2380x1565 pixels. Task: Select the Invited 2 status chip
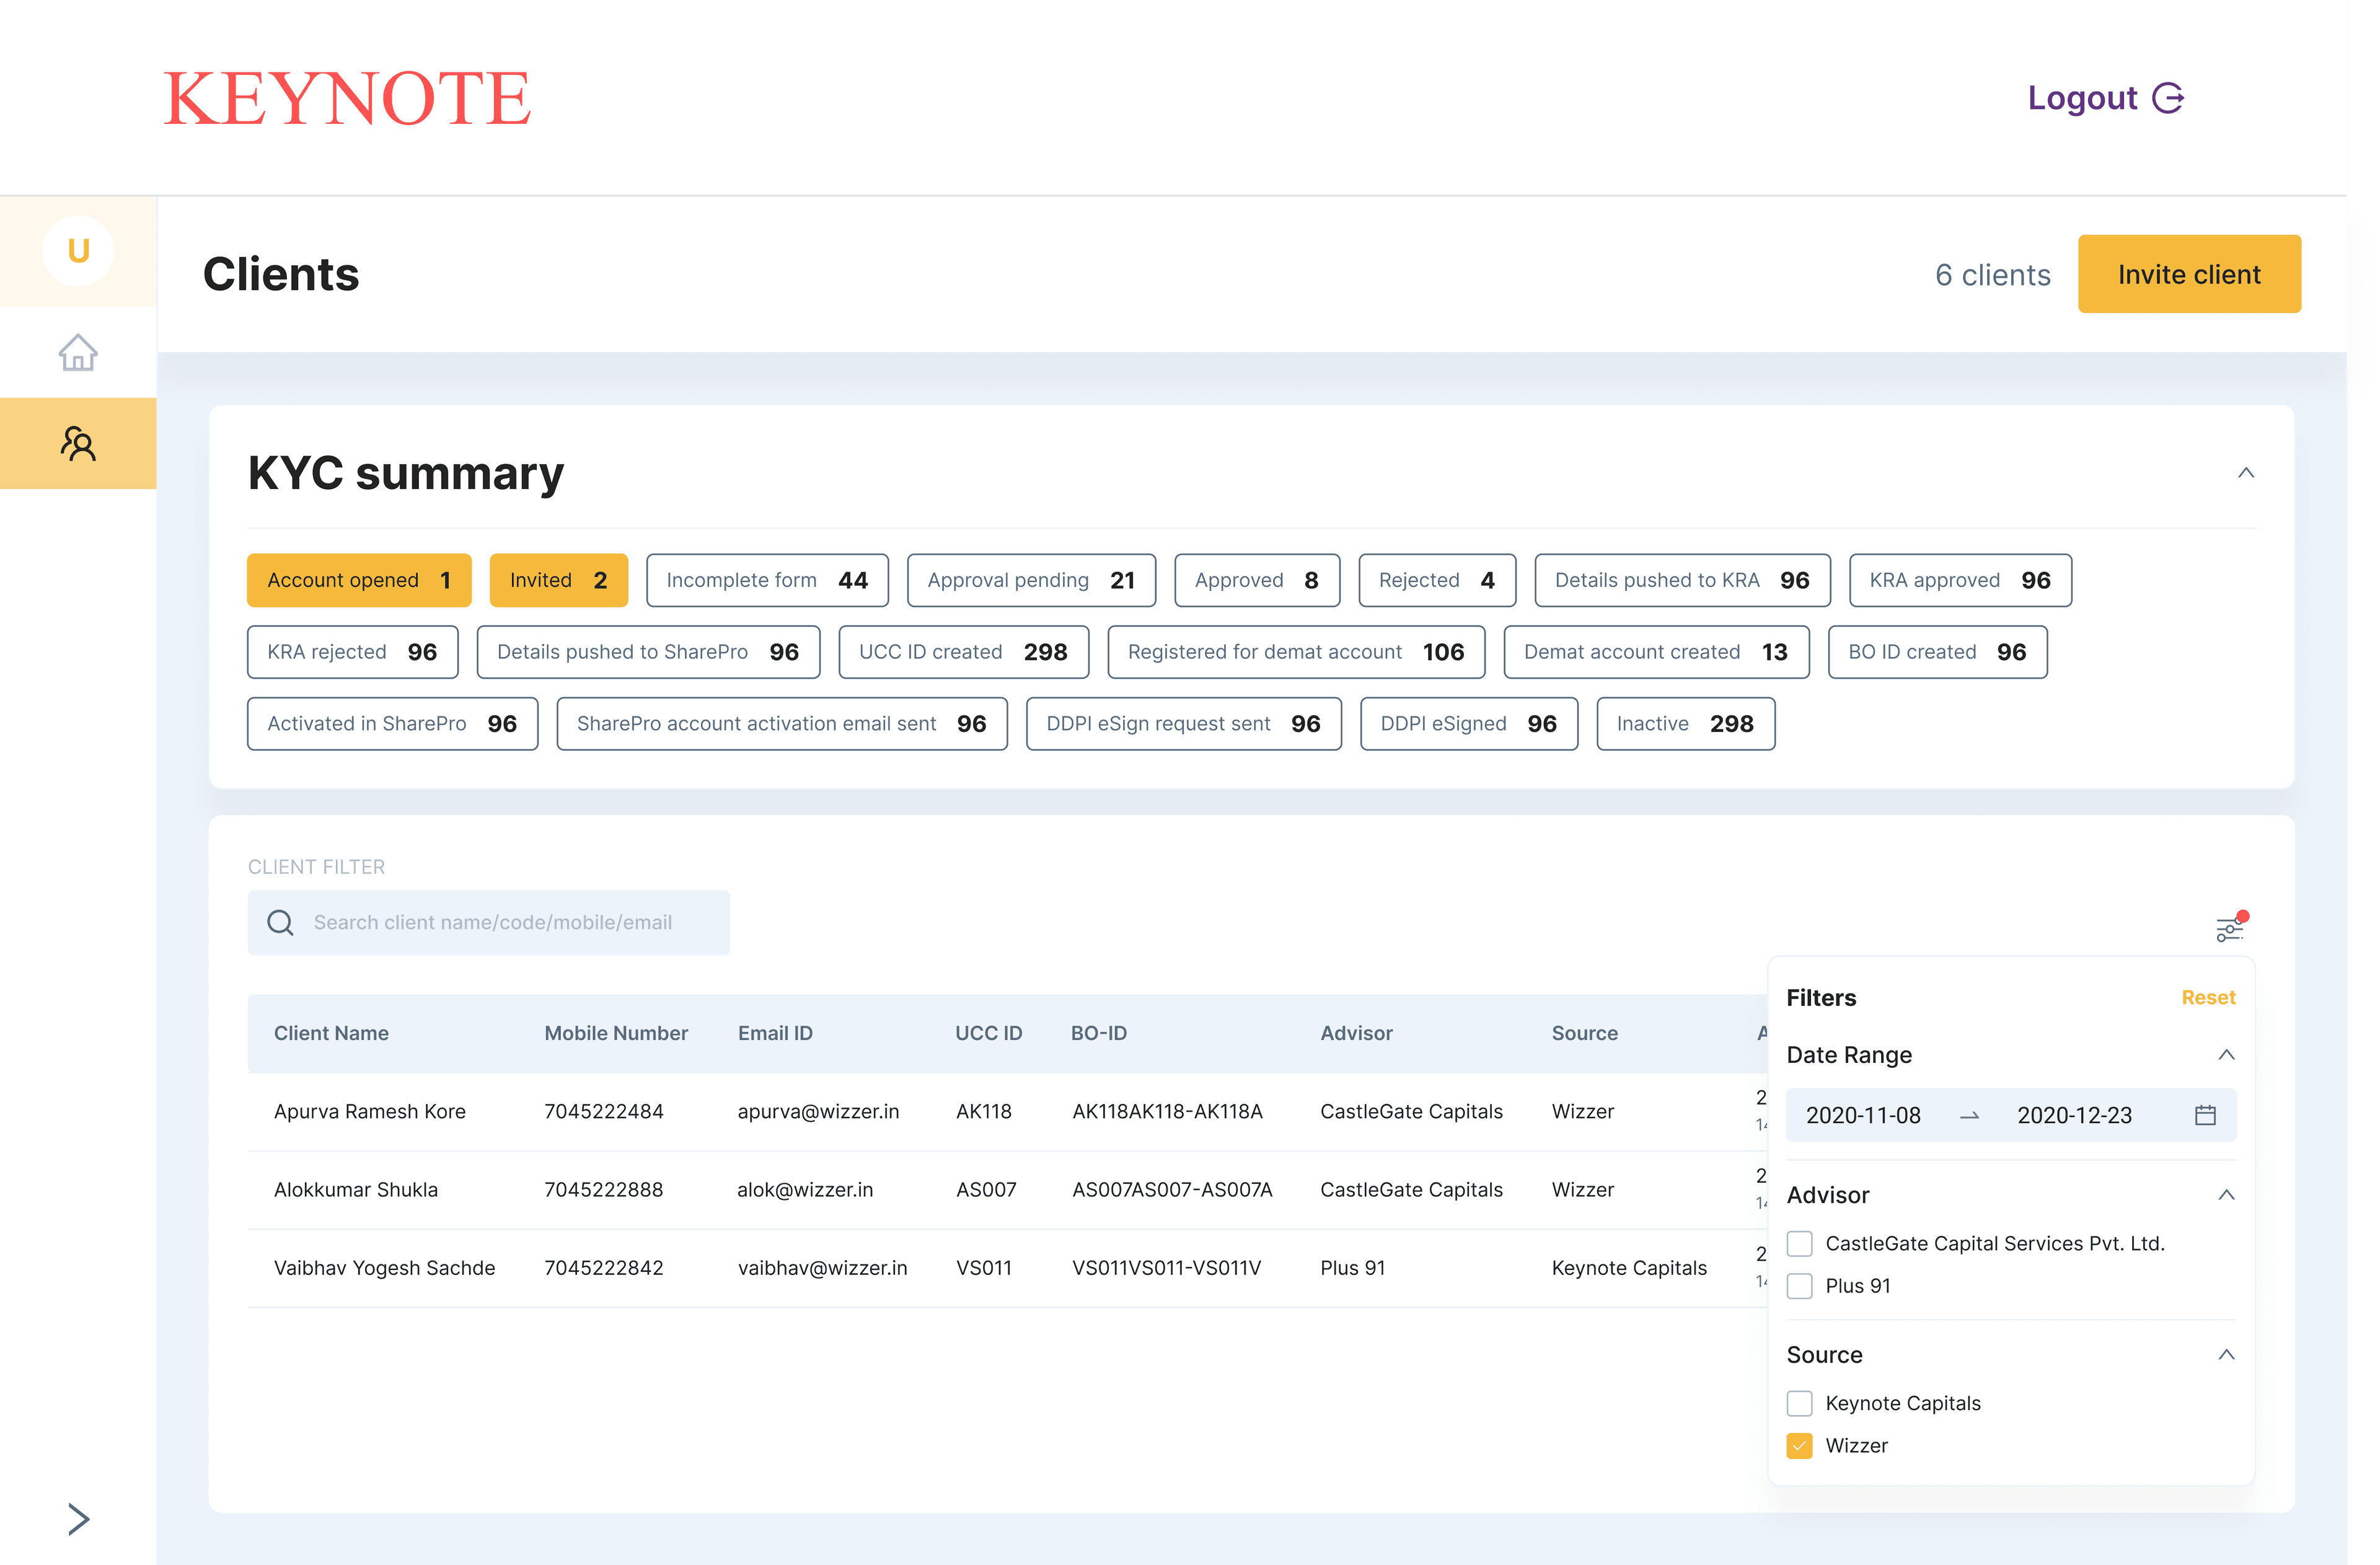click(x=558, y=580)
